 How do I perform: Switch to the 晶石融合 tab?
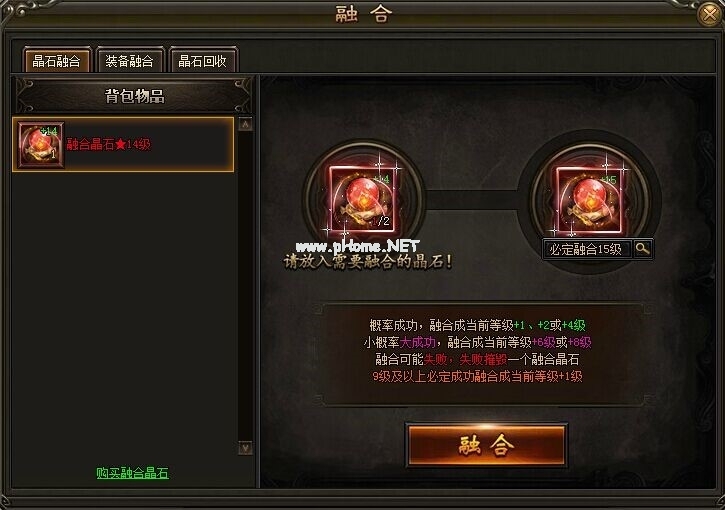[56, 61]
